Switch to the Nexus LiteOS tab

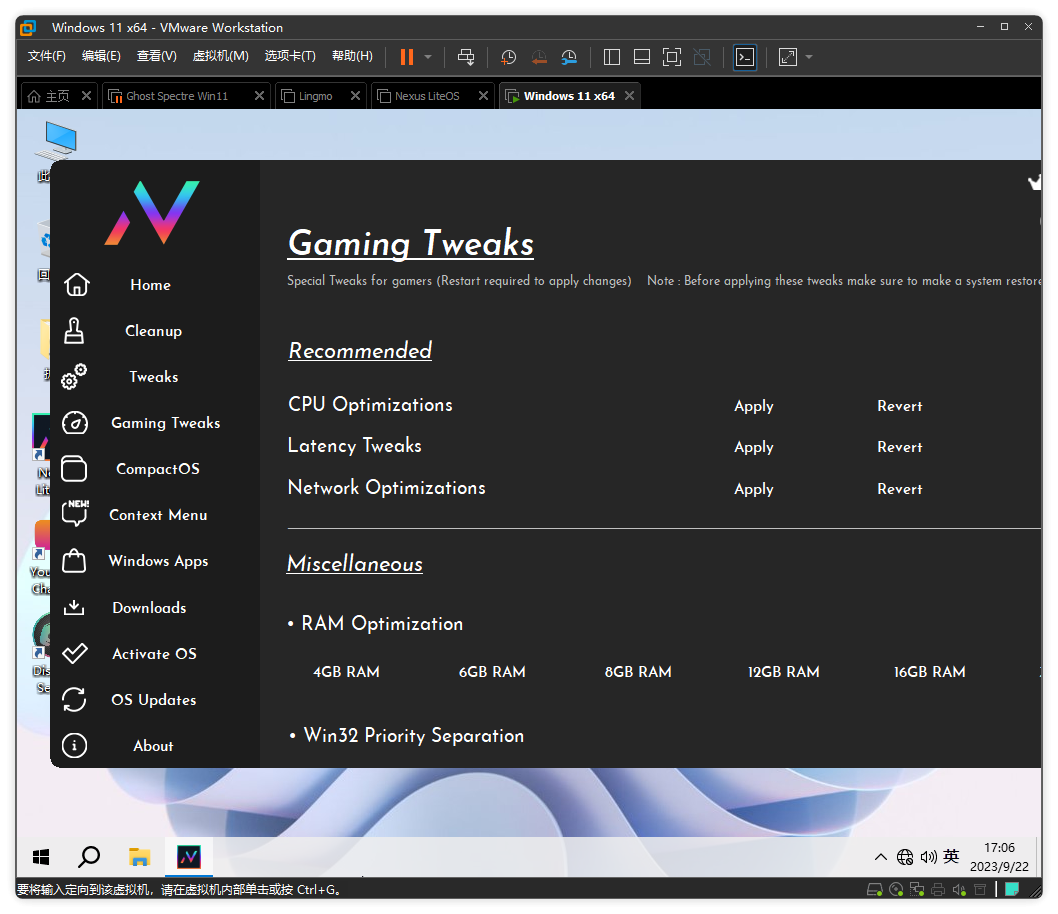[x=427, y=96]
